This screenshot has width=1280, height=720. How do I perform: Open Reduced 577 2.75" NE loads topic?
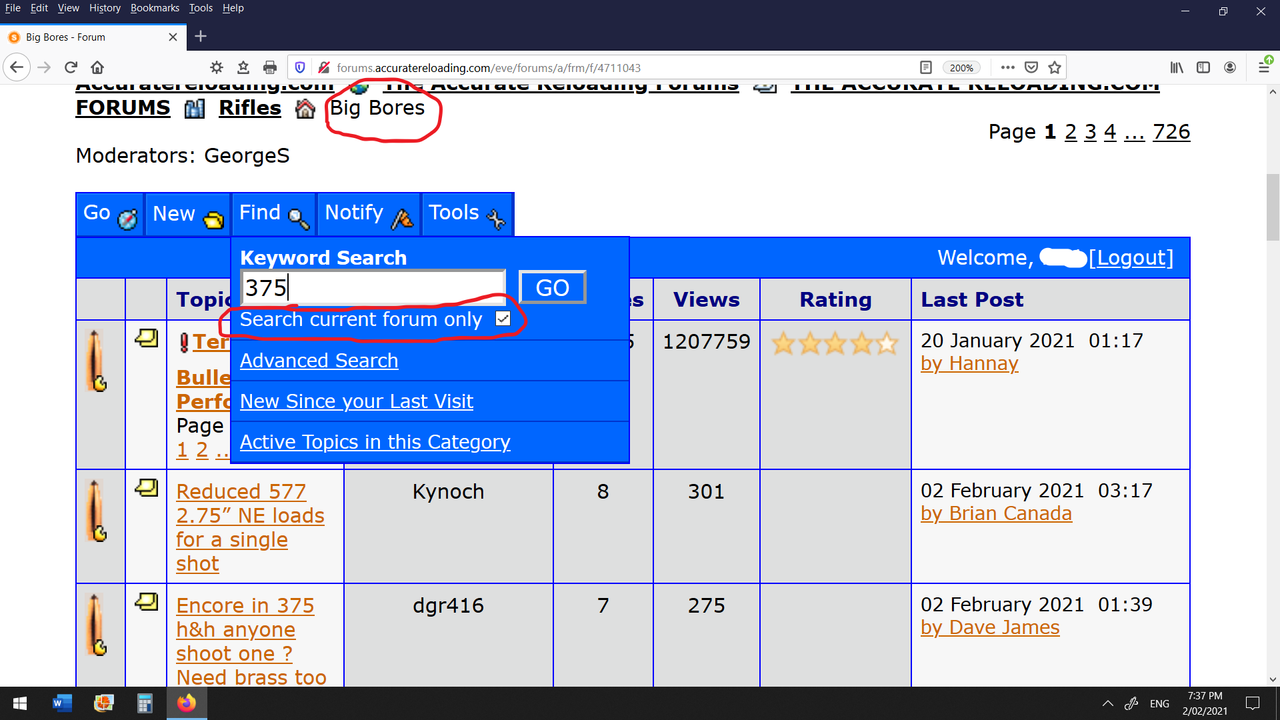click(x=250, y=528)
